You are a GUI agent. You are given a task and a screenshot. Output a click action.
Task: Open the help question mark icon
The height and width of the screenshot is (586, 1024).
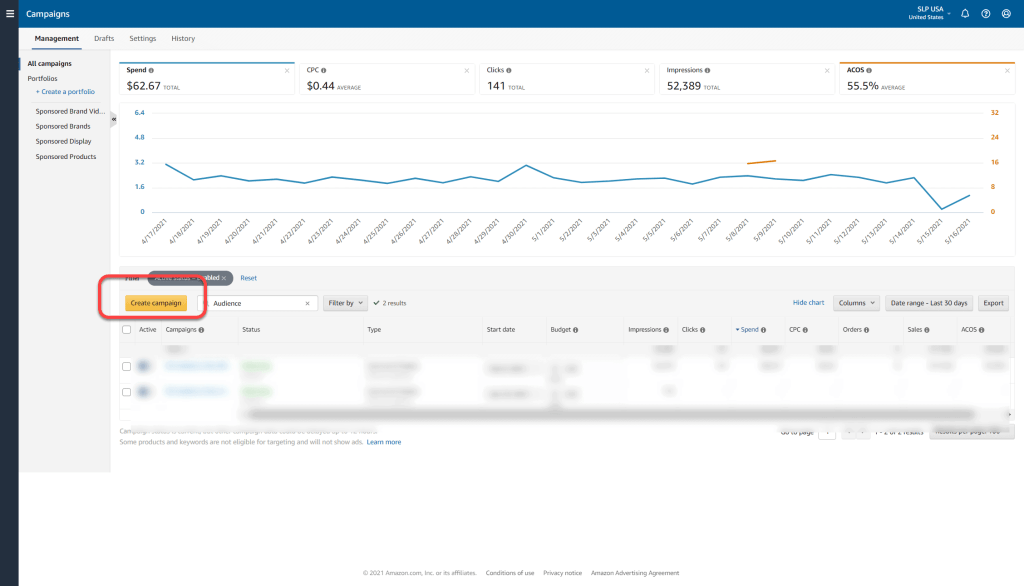[x=985, y=14]
